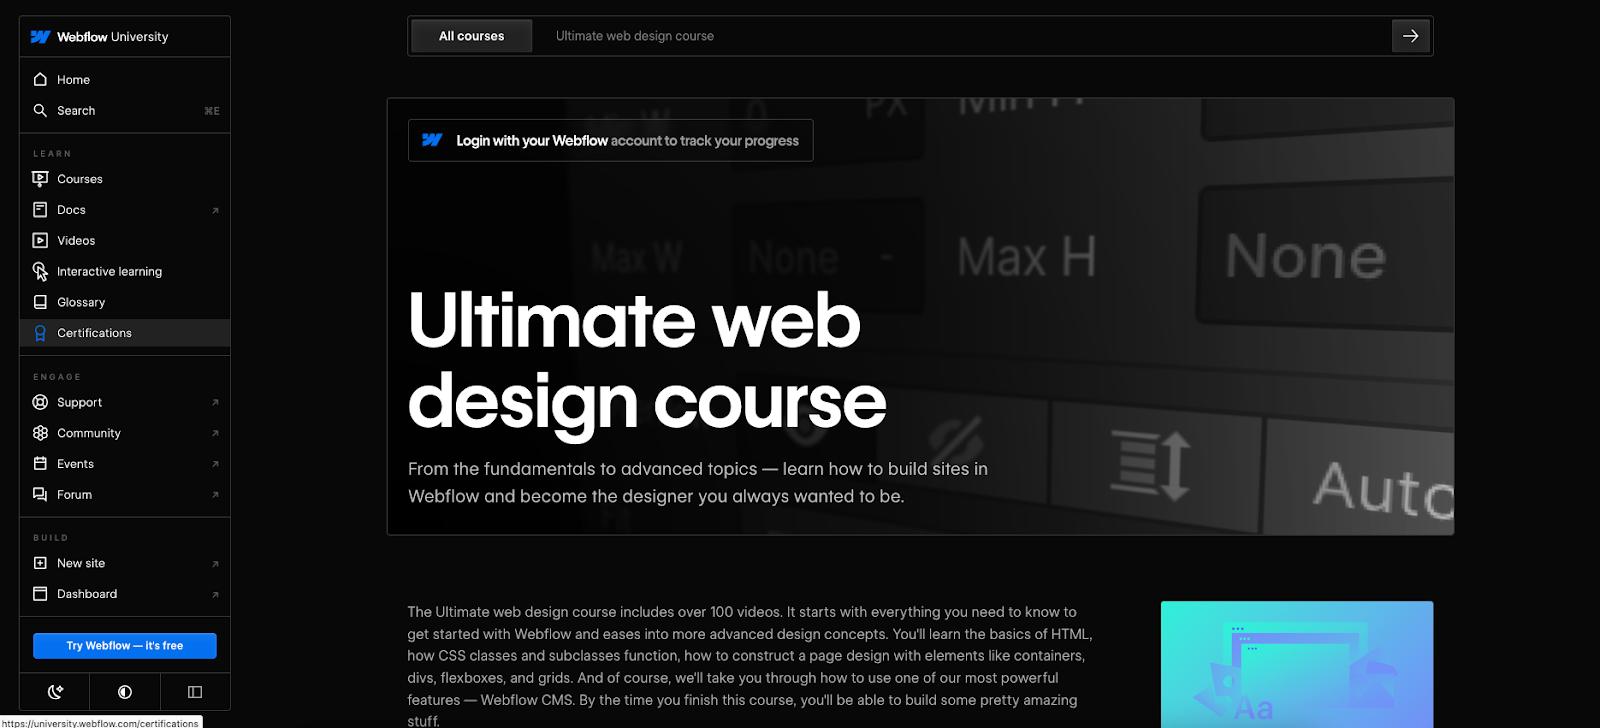Open the Support link
Screen dimensions: 1600x728
click(125, 402)
